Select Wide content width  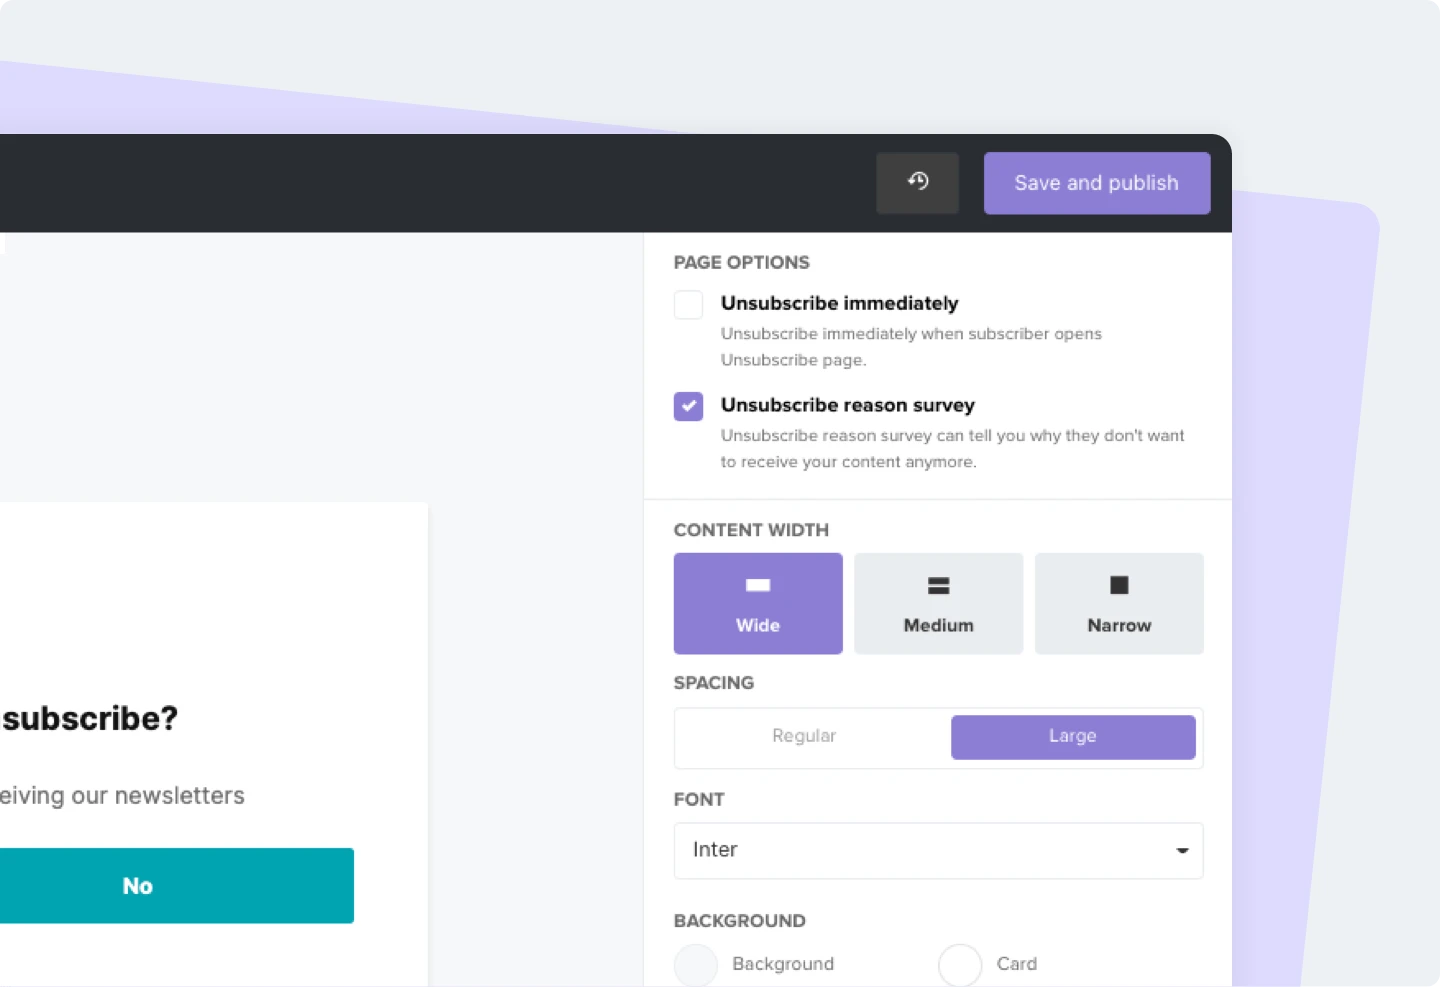(x=758, y=604)
